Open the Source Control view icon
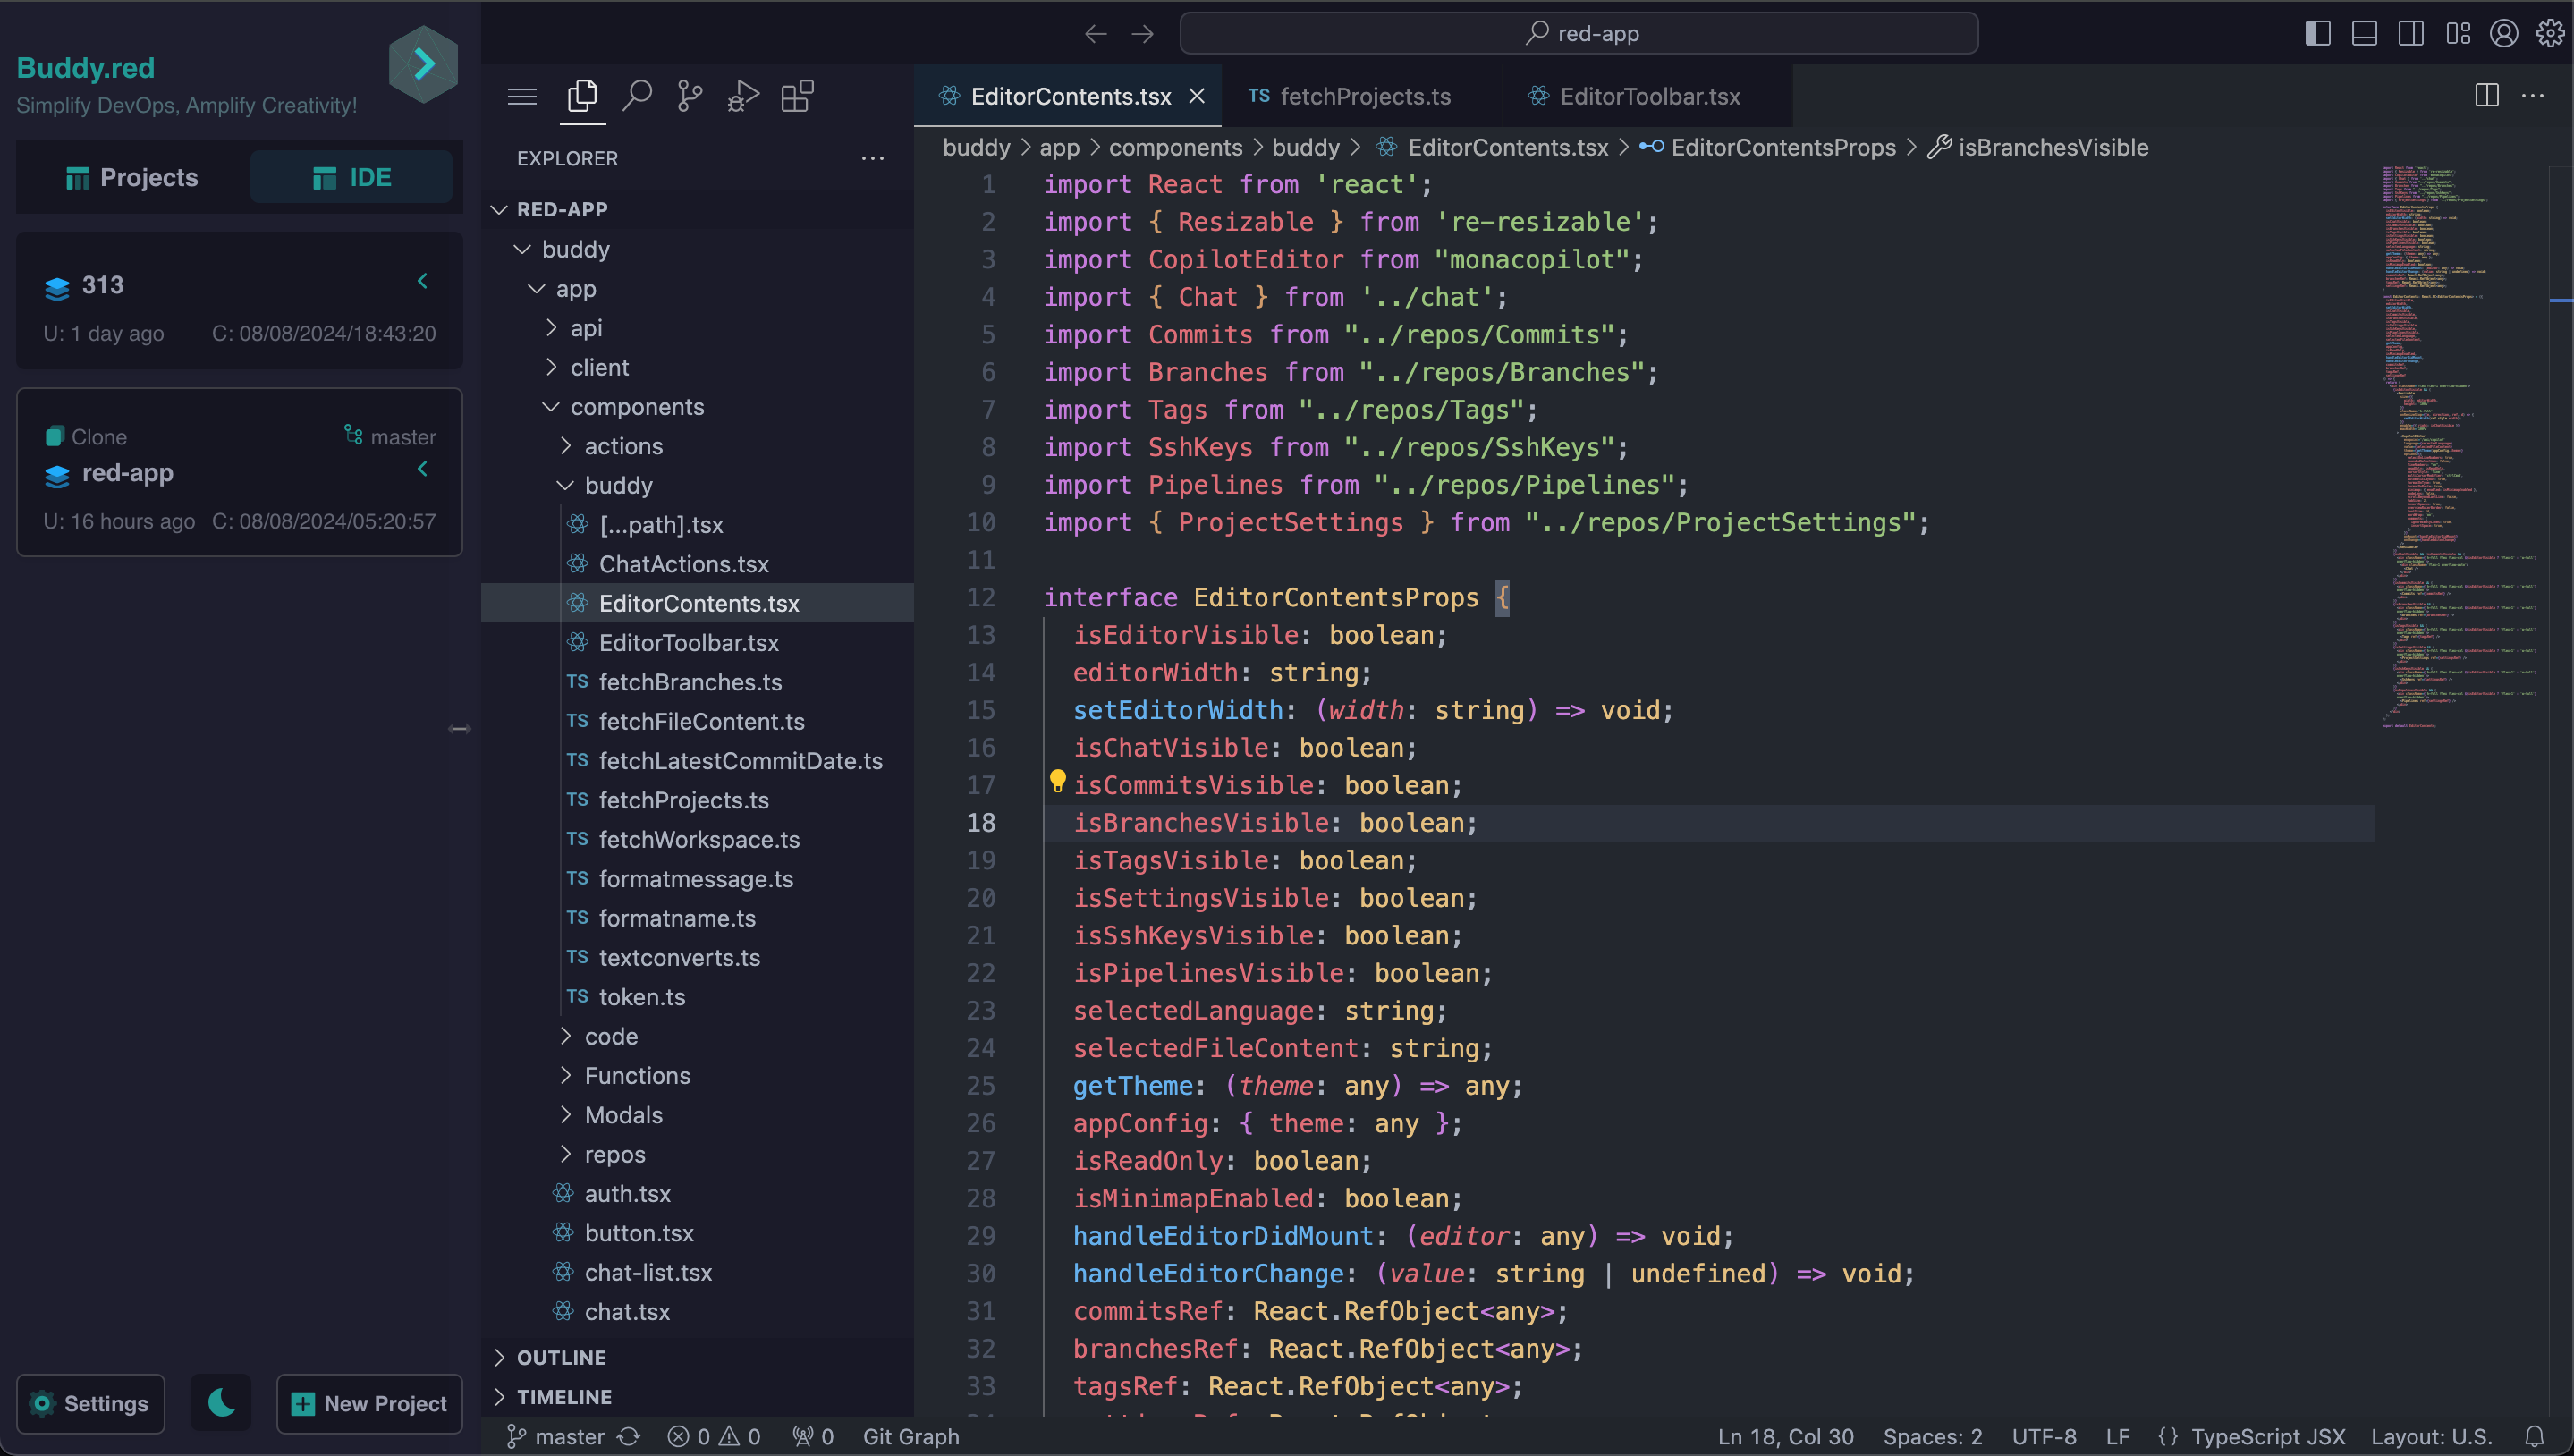 click(x=690, y=96)
